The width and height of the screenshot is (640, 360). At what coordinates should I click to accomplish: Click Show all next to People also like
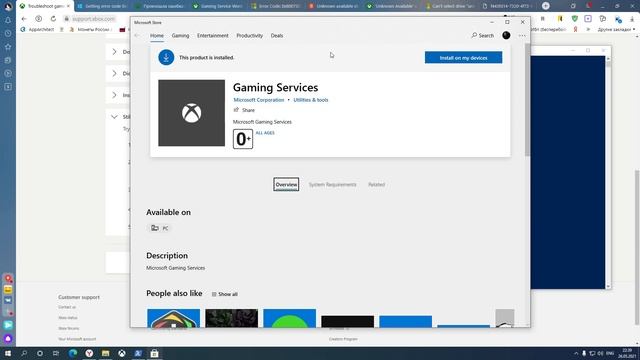(x=224, y=294)
